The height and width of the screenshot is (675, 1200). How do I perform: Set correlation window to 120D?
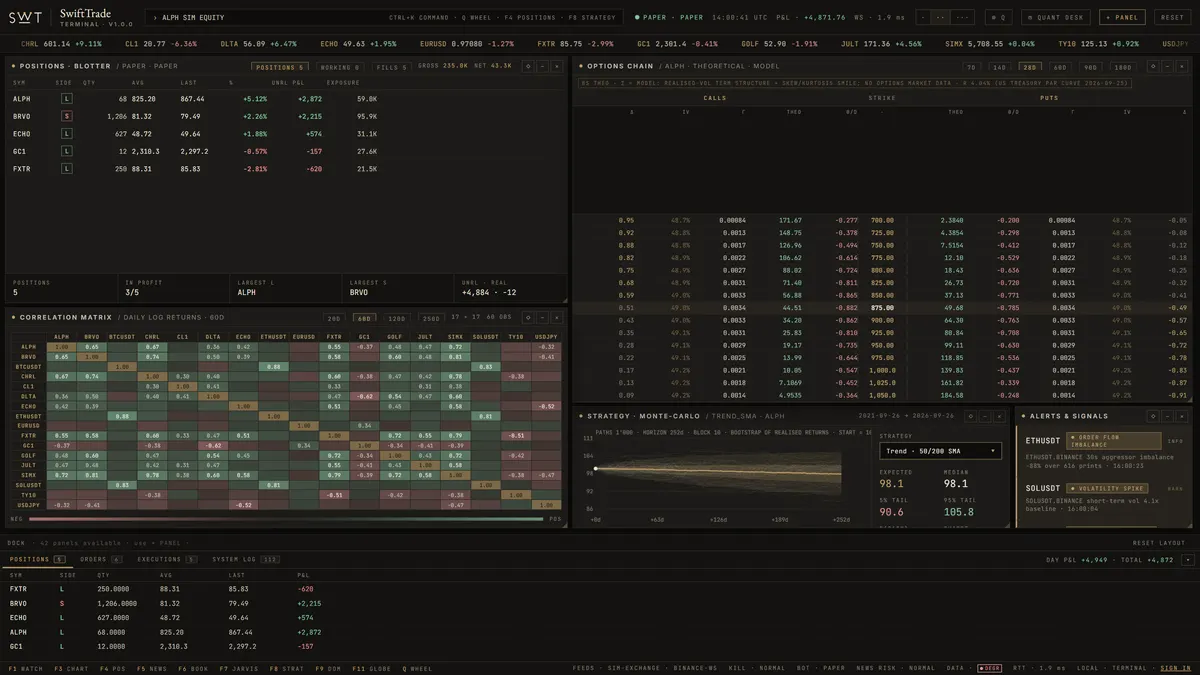[x=398, y=317]
